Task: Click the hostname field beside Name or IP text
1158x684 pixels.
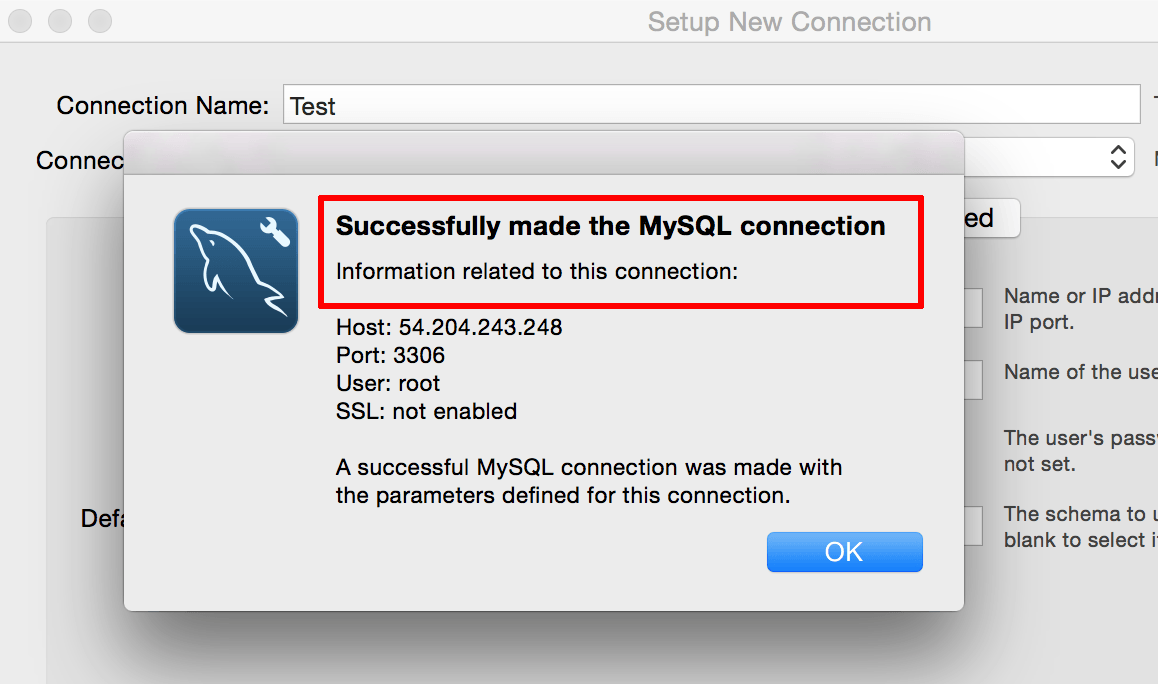Action: 973,308
